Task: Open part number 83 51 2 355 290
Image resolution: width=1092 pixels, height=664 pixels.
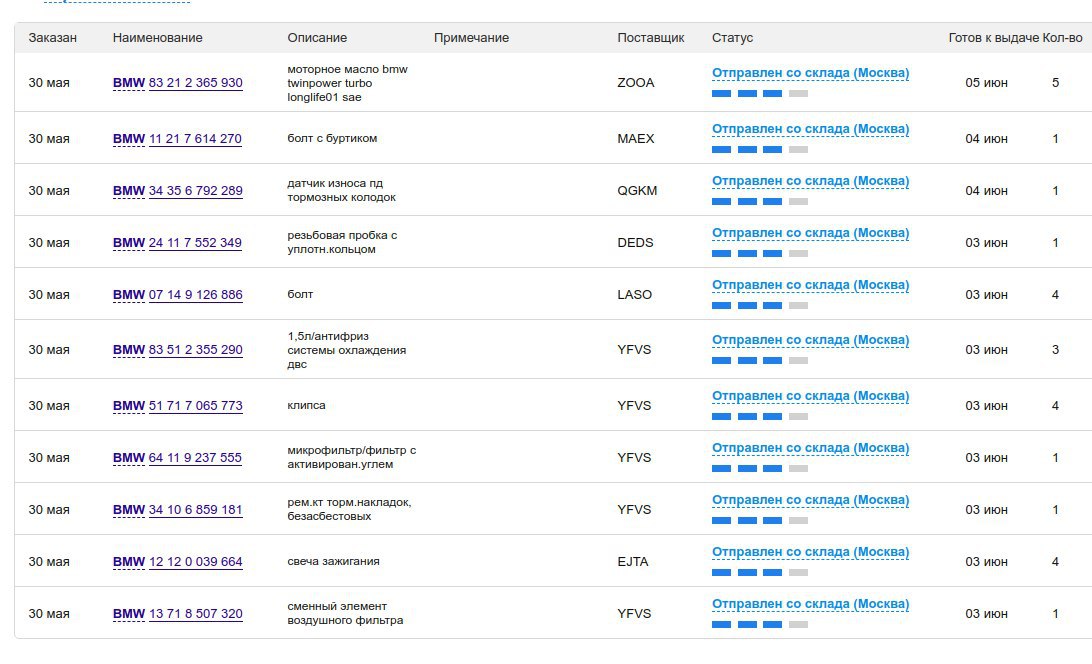Action: pyautogui.click(x=196, y=350)
